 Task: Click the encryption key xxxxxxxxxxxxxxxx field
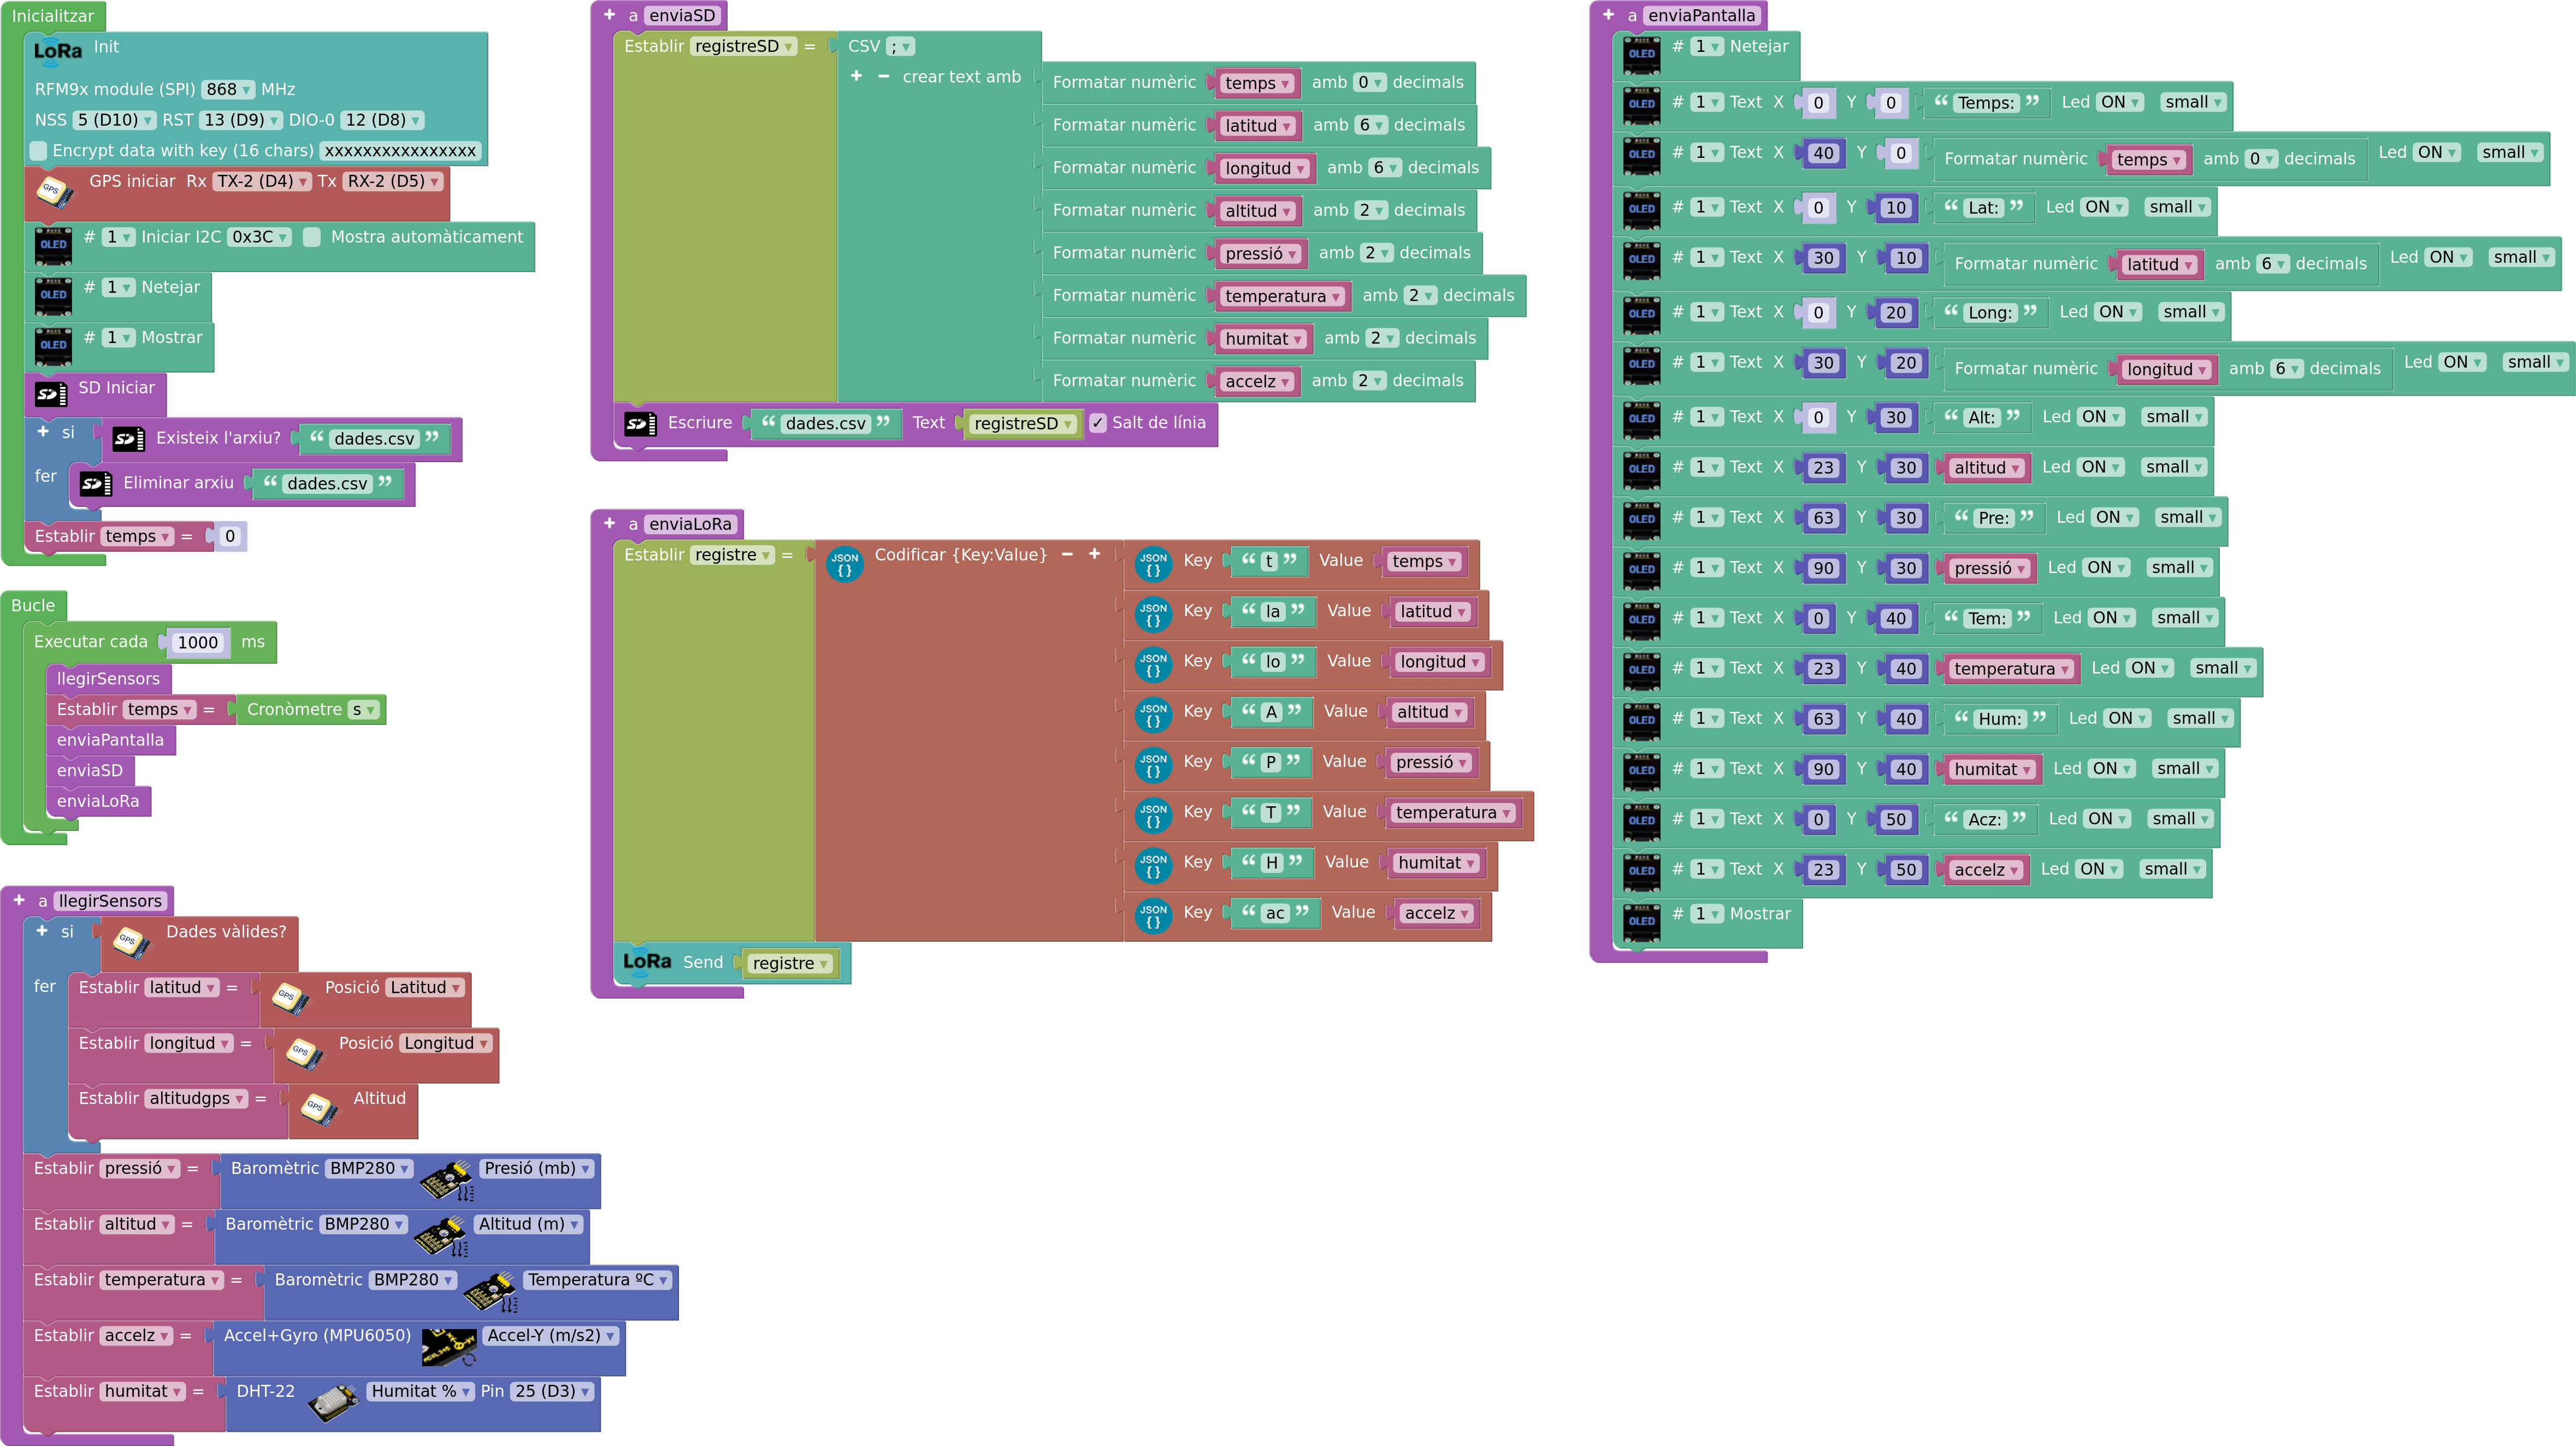(401, 151)
